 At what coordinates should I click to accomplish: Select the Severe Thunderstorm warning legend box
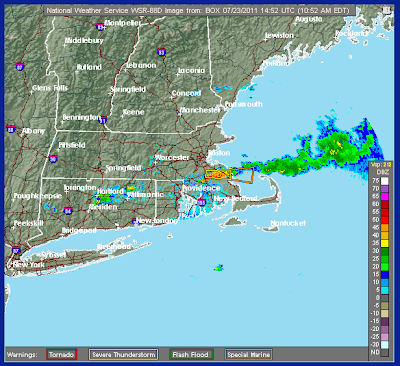pos(123,354)
